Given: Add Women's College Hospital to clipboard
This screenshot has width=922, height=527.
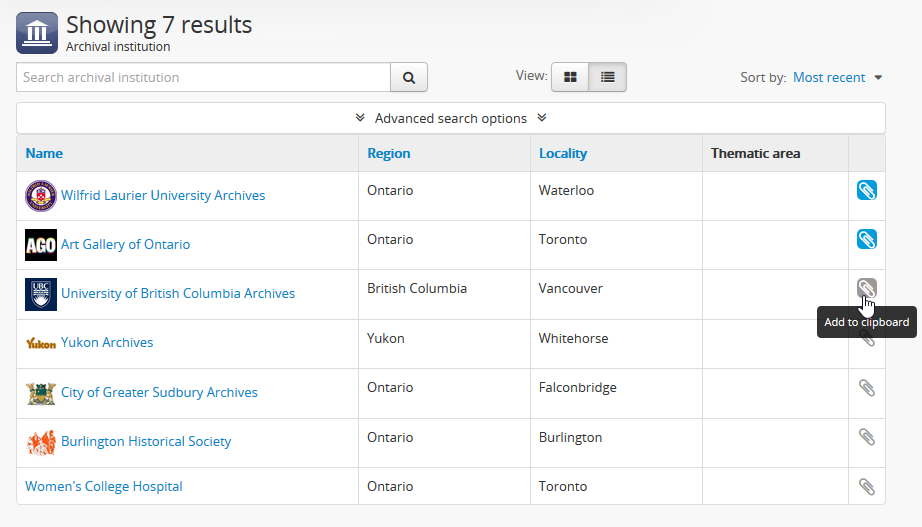Looking at the screenshot, I should pos(866,486).
